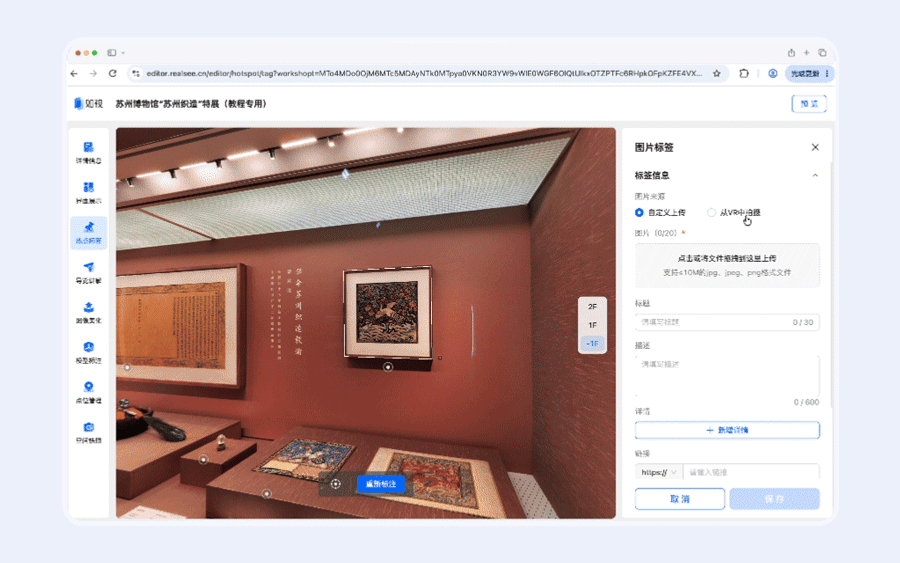Open the sidebar tool with shield-person icon
Image resolution: width=900 pixels, height=563 pixels.
coord(88,352)
